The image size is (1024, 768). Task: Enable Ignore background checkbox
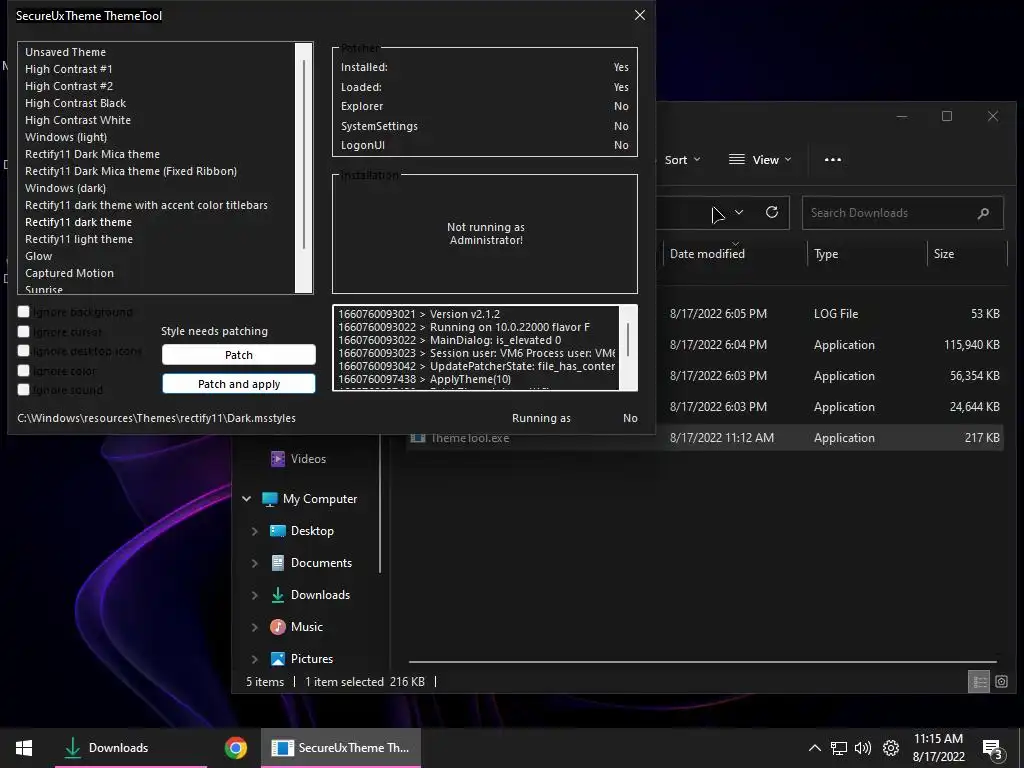24,312
